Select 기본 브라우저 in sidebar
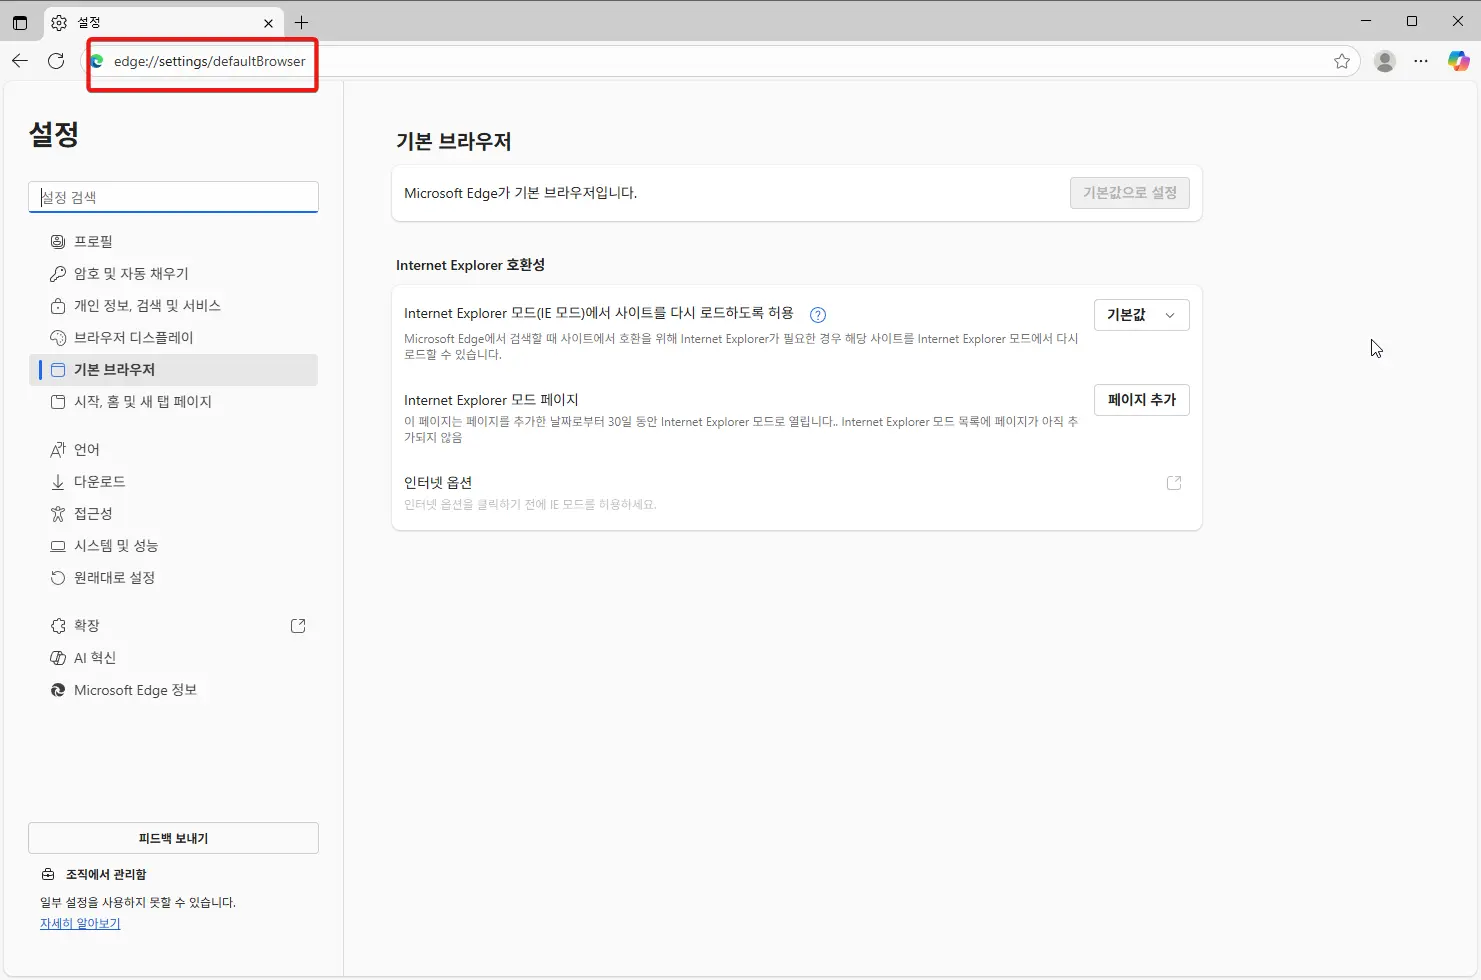 (173, 369)
